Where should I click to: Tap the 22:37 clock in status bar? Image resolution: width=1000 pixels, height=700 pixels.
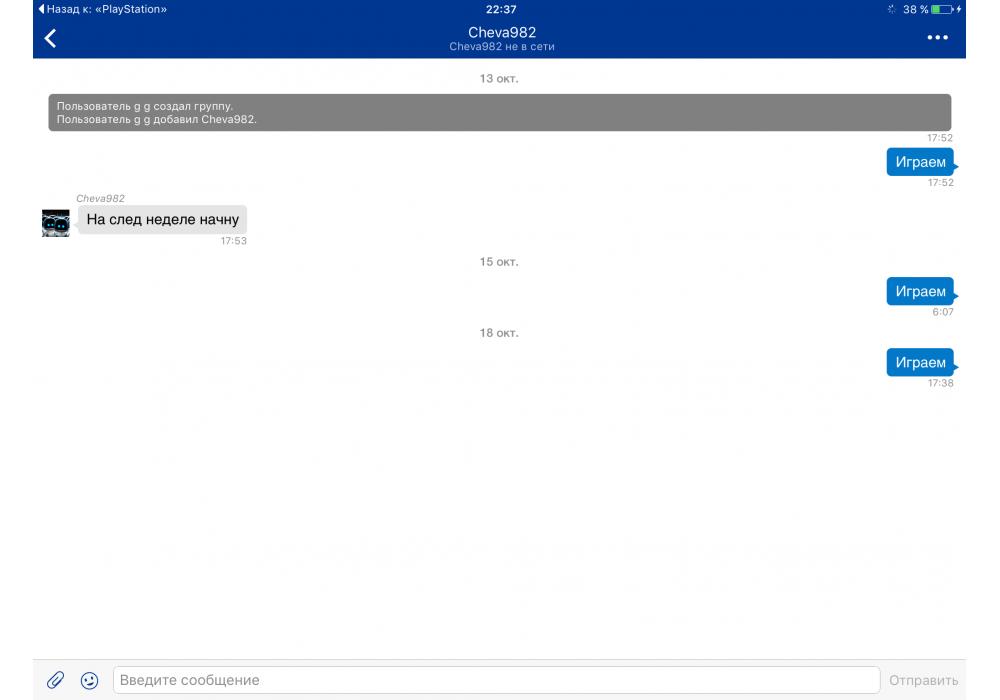click(501, 9)
